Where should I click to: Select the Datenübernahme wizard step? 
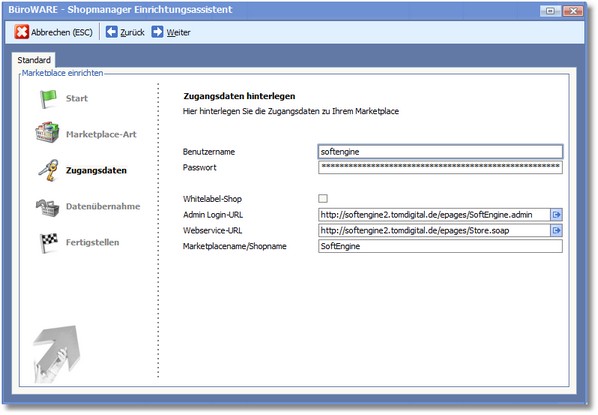(x=103, y=206)
